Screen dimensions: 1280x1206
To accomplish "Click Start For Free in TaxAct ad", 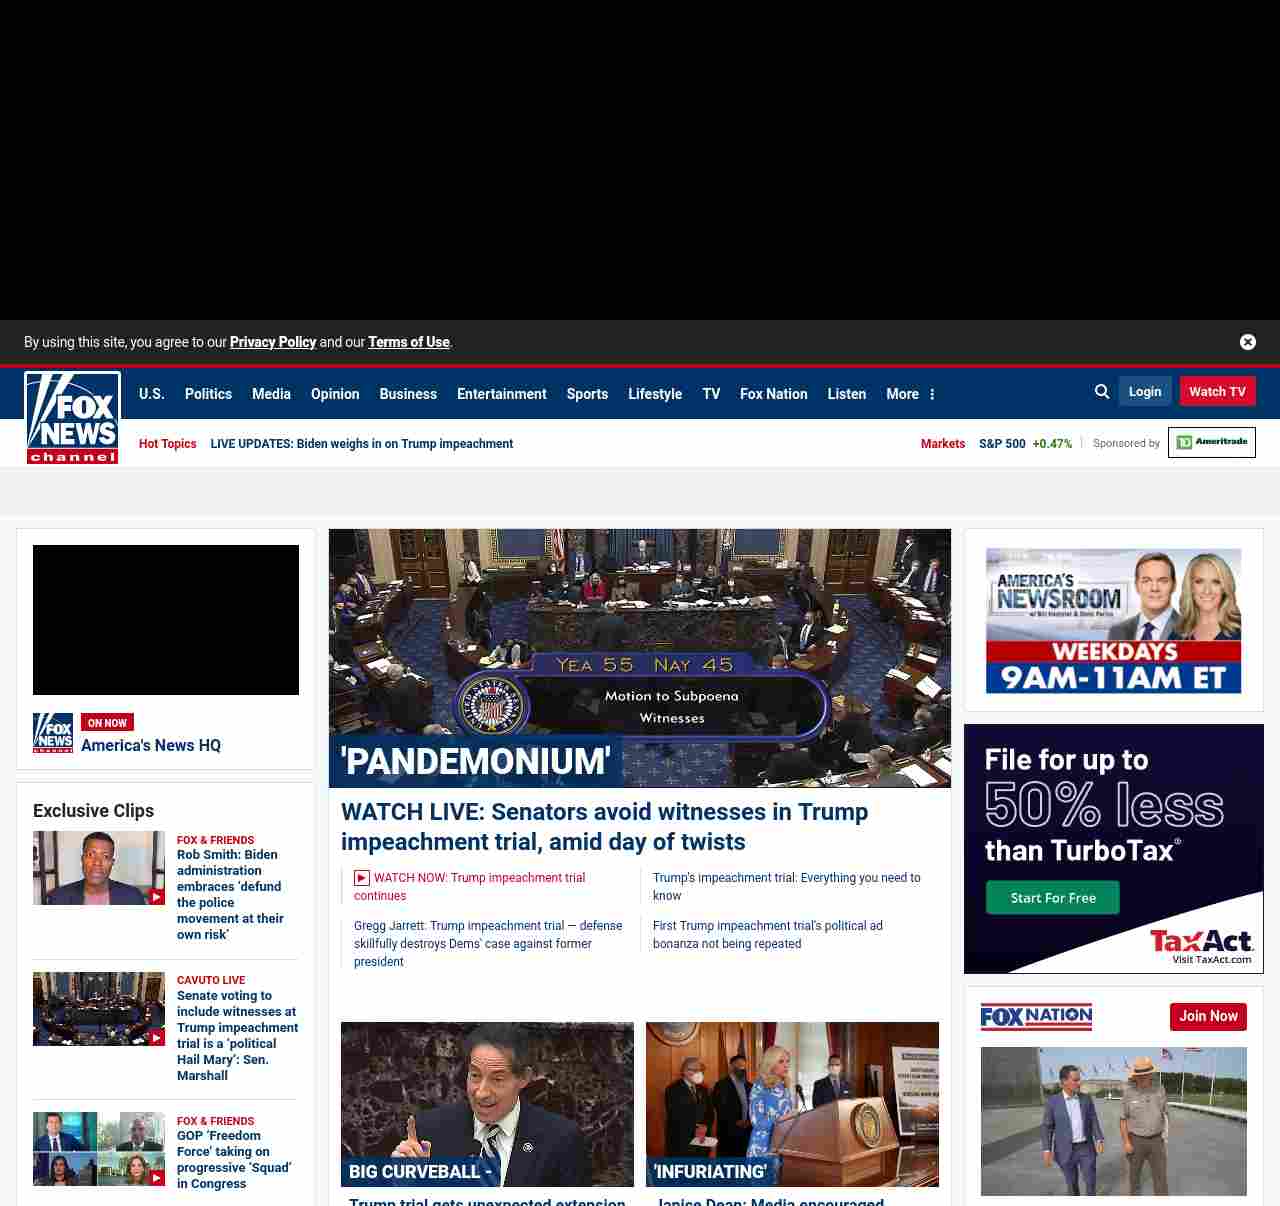I will coord(1052,898).
